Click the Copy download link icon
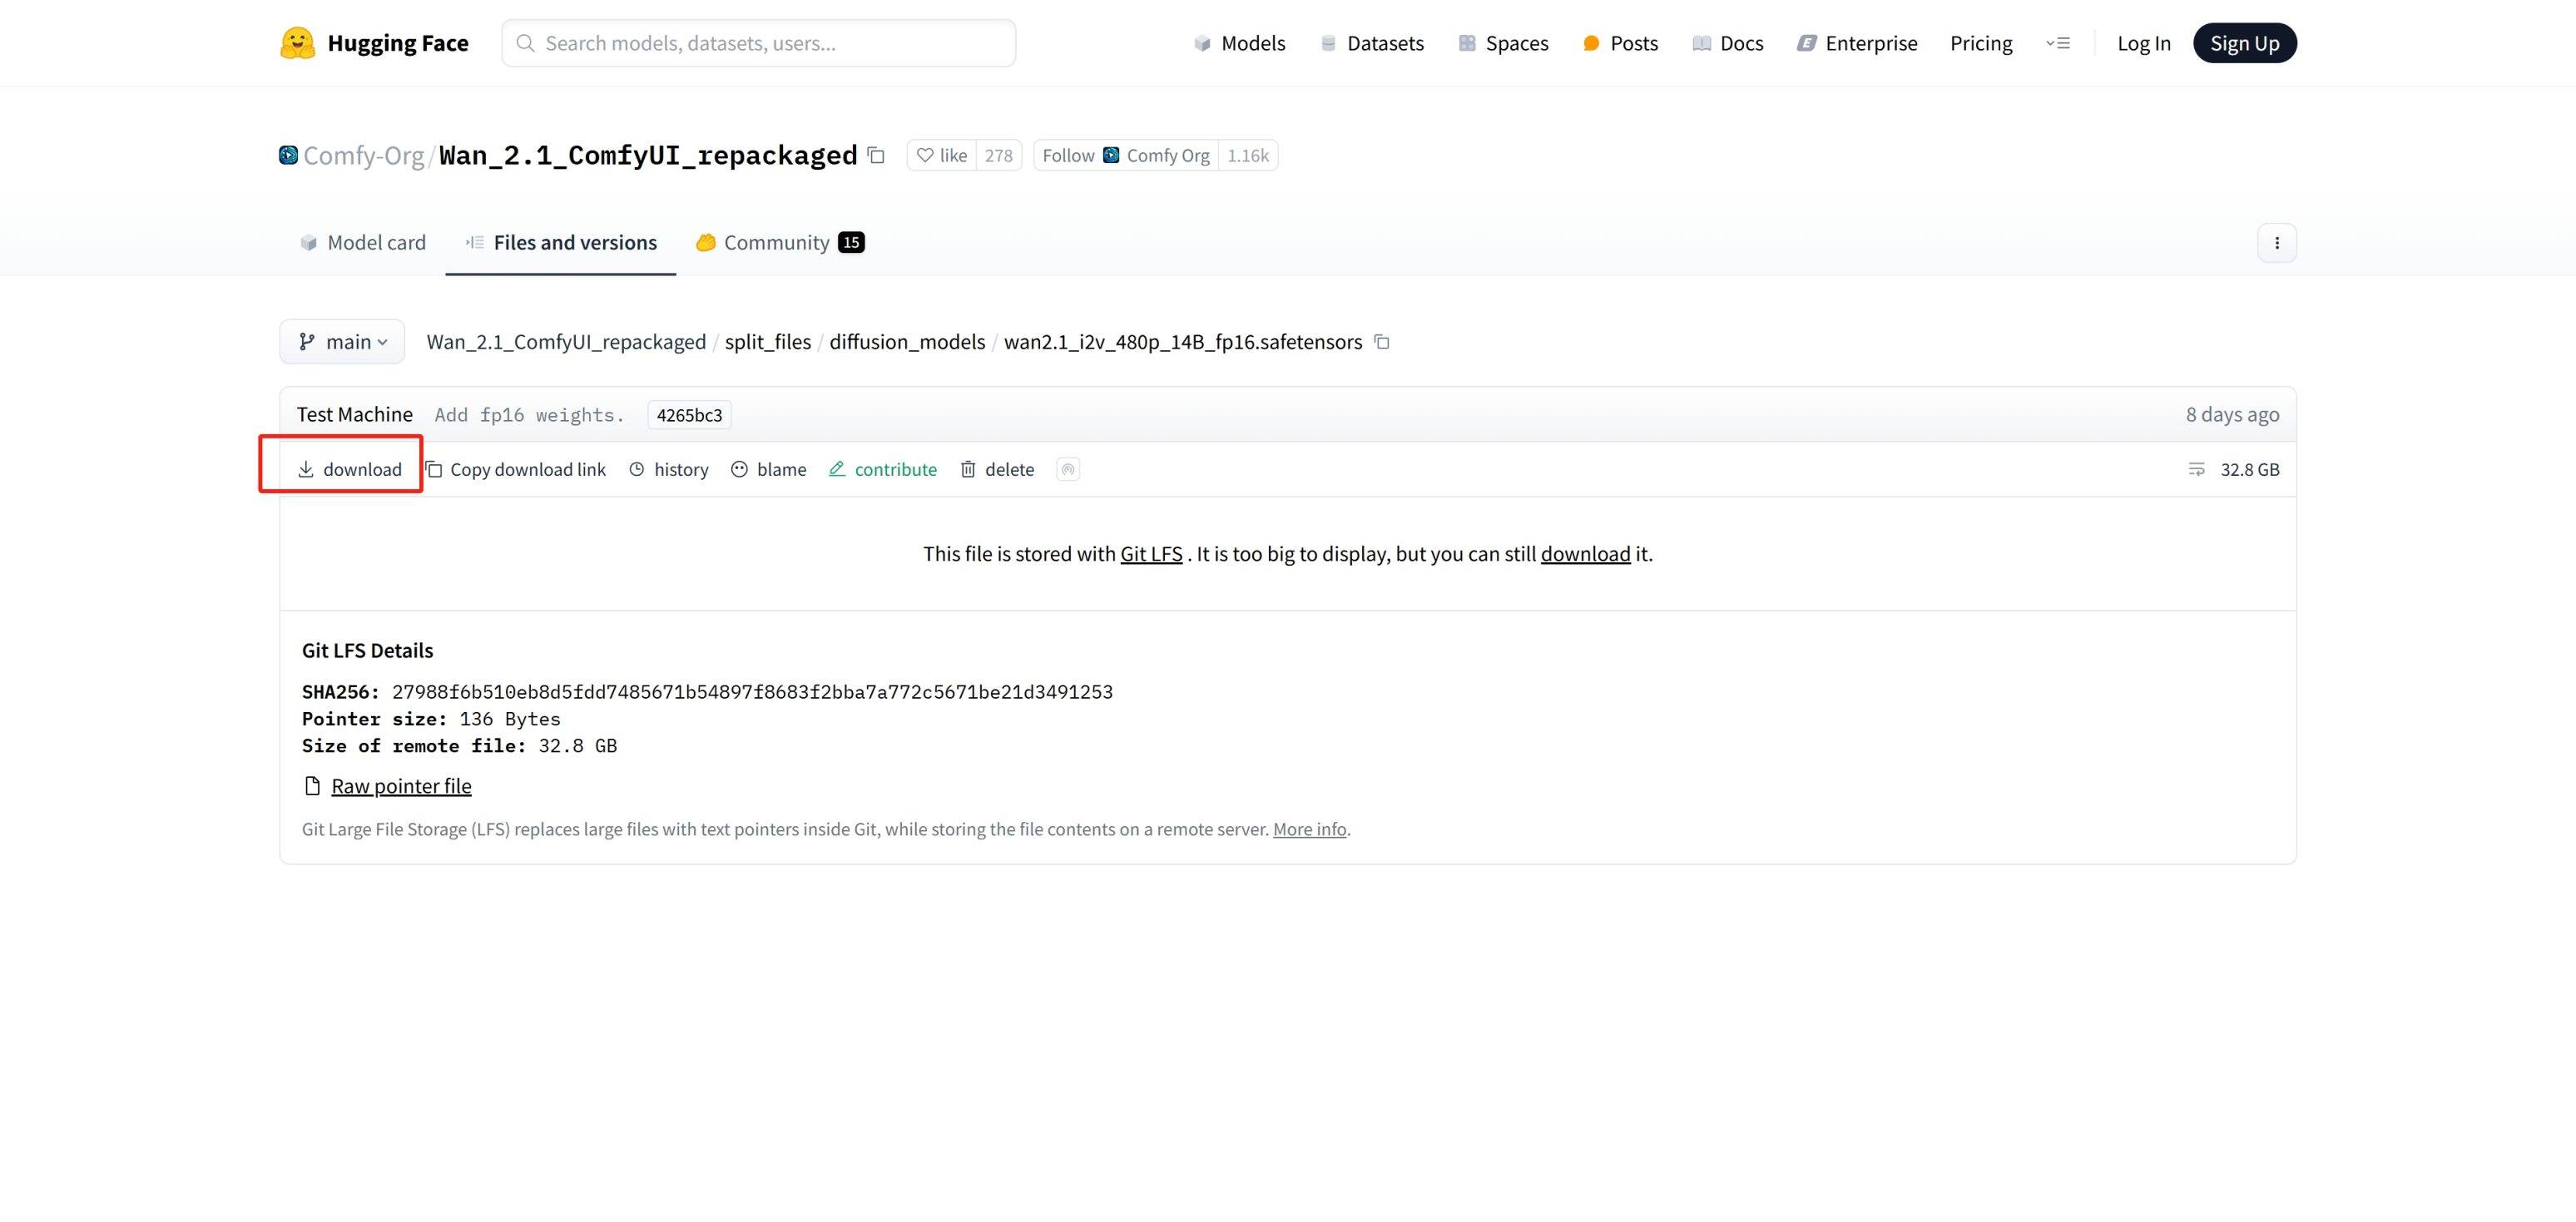The image size is (2576, 1222). point(434,469)
